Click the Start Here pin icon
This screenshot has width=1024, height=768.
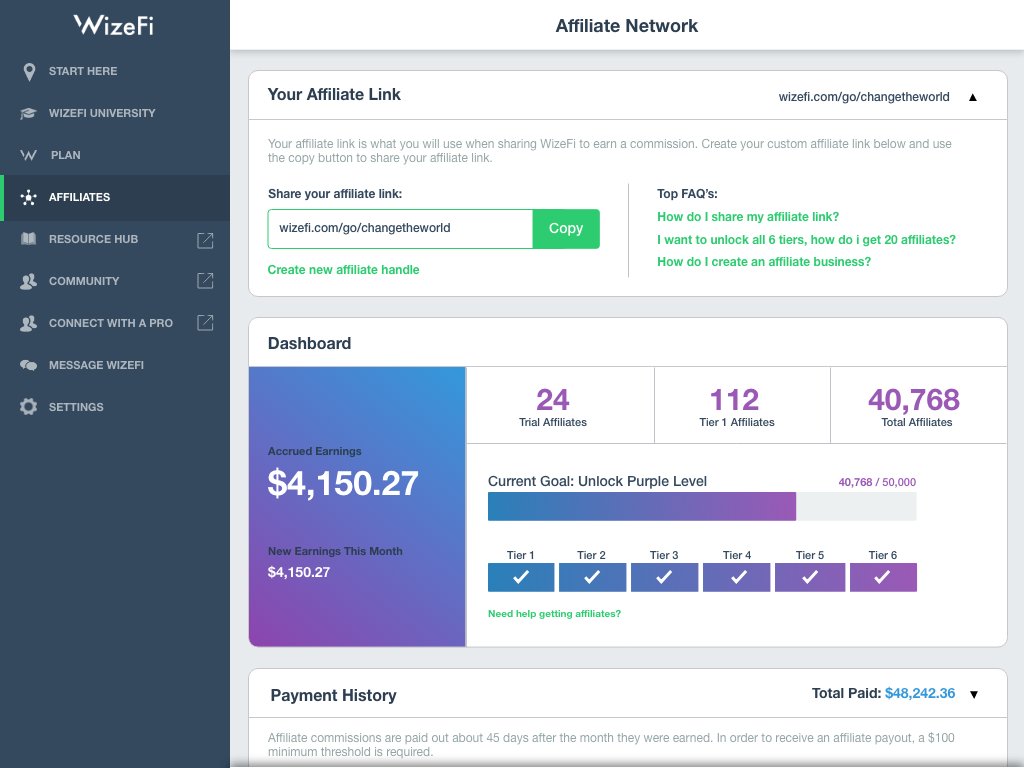click(29, 72)
